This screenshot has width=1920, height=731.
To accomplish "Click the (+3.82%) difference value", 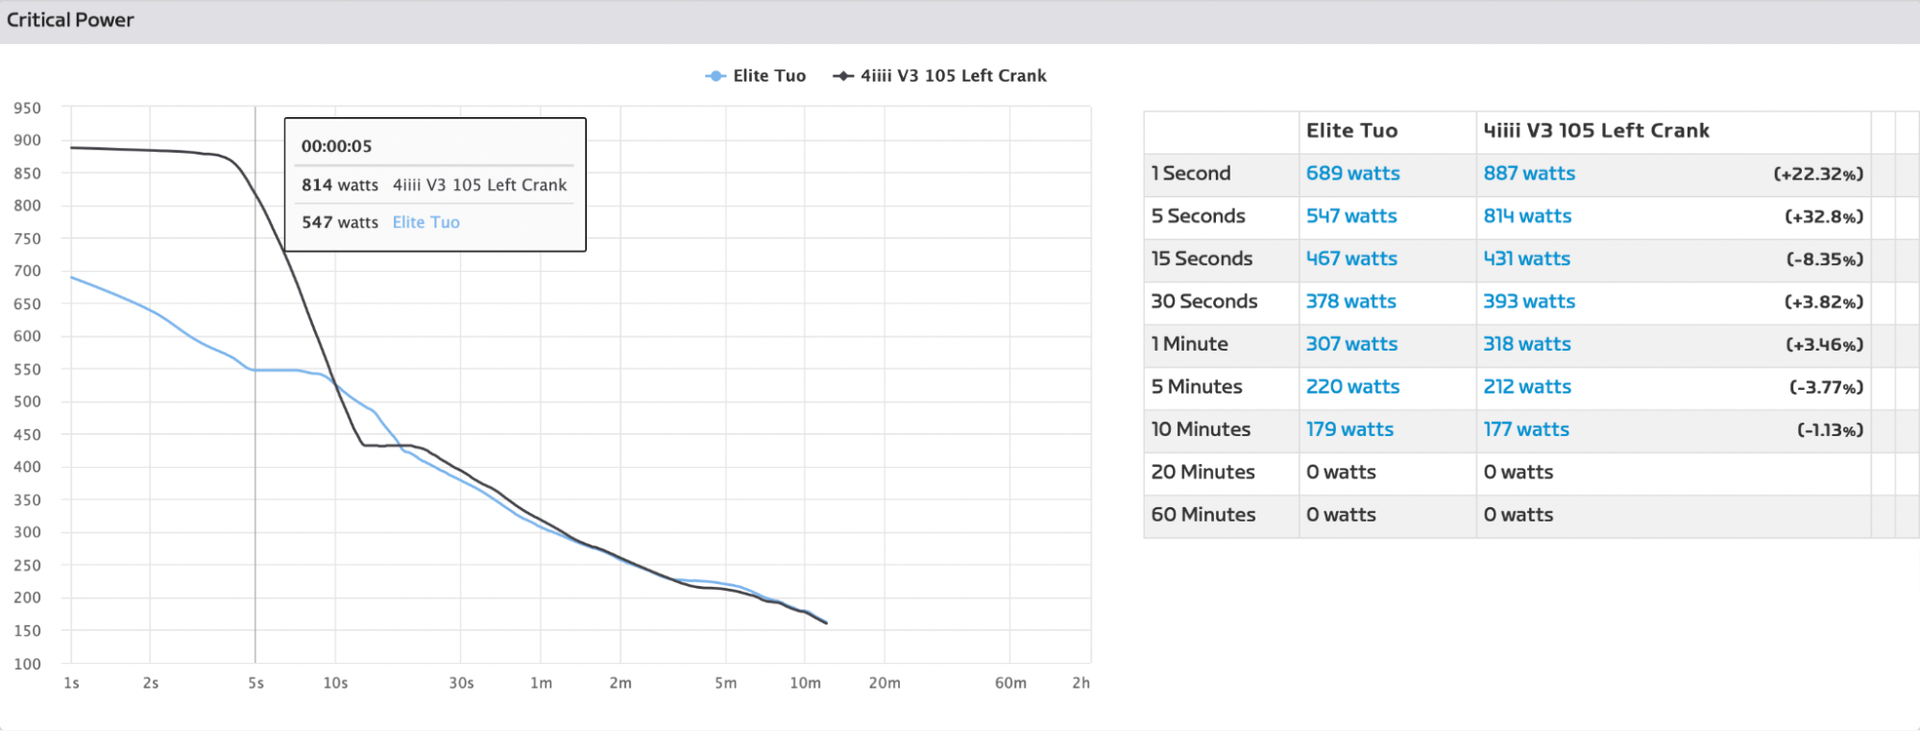I will click(x=1824, y=302).
